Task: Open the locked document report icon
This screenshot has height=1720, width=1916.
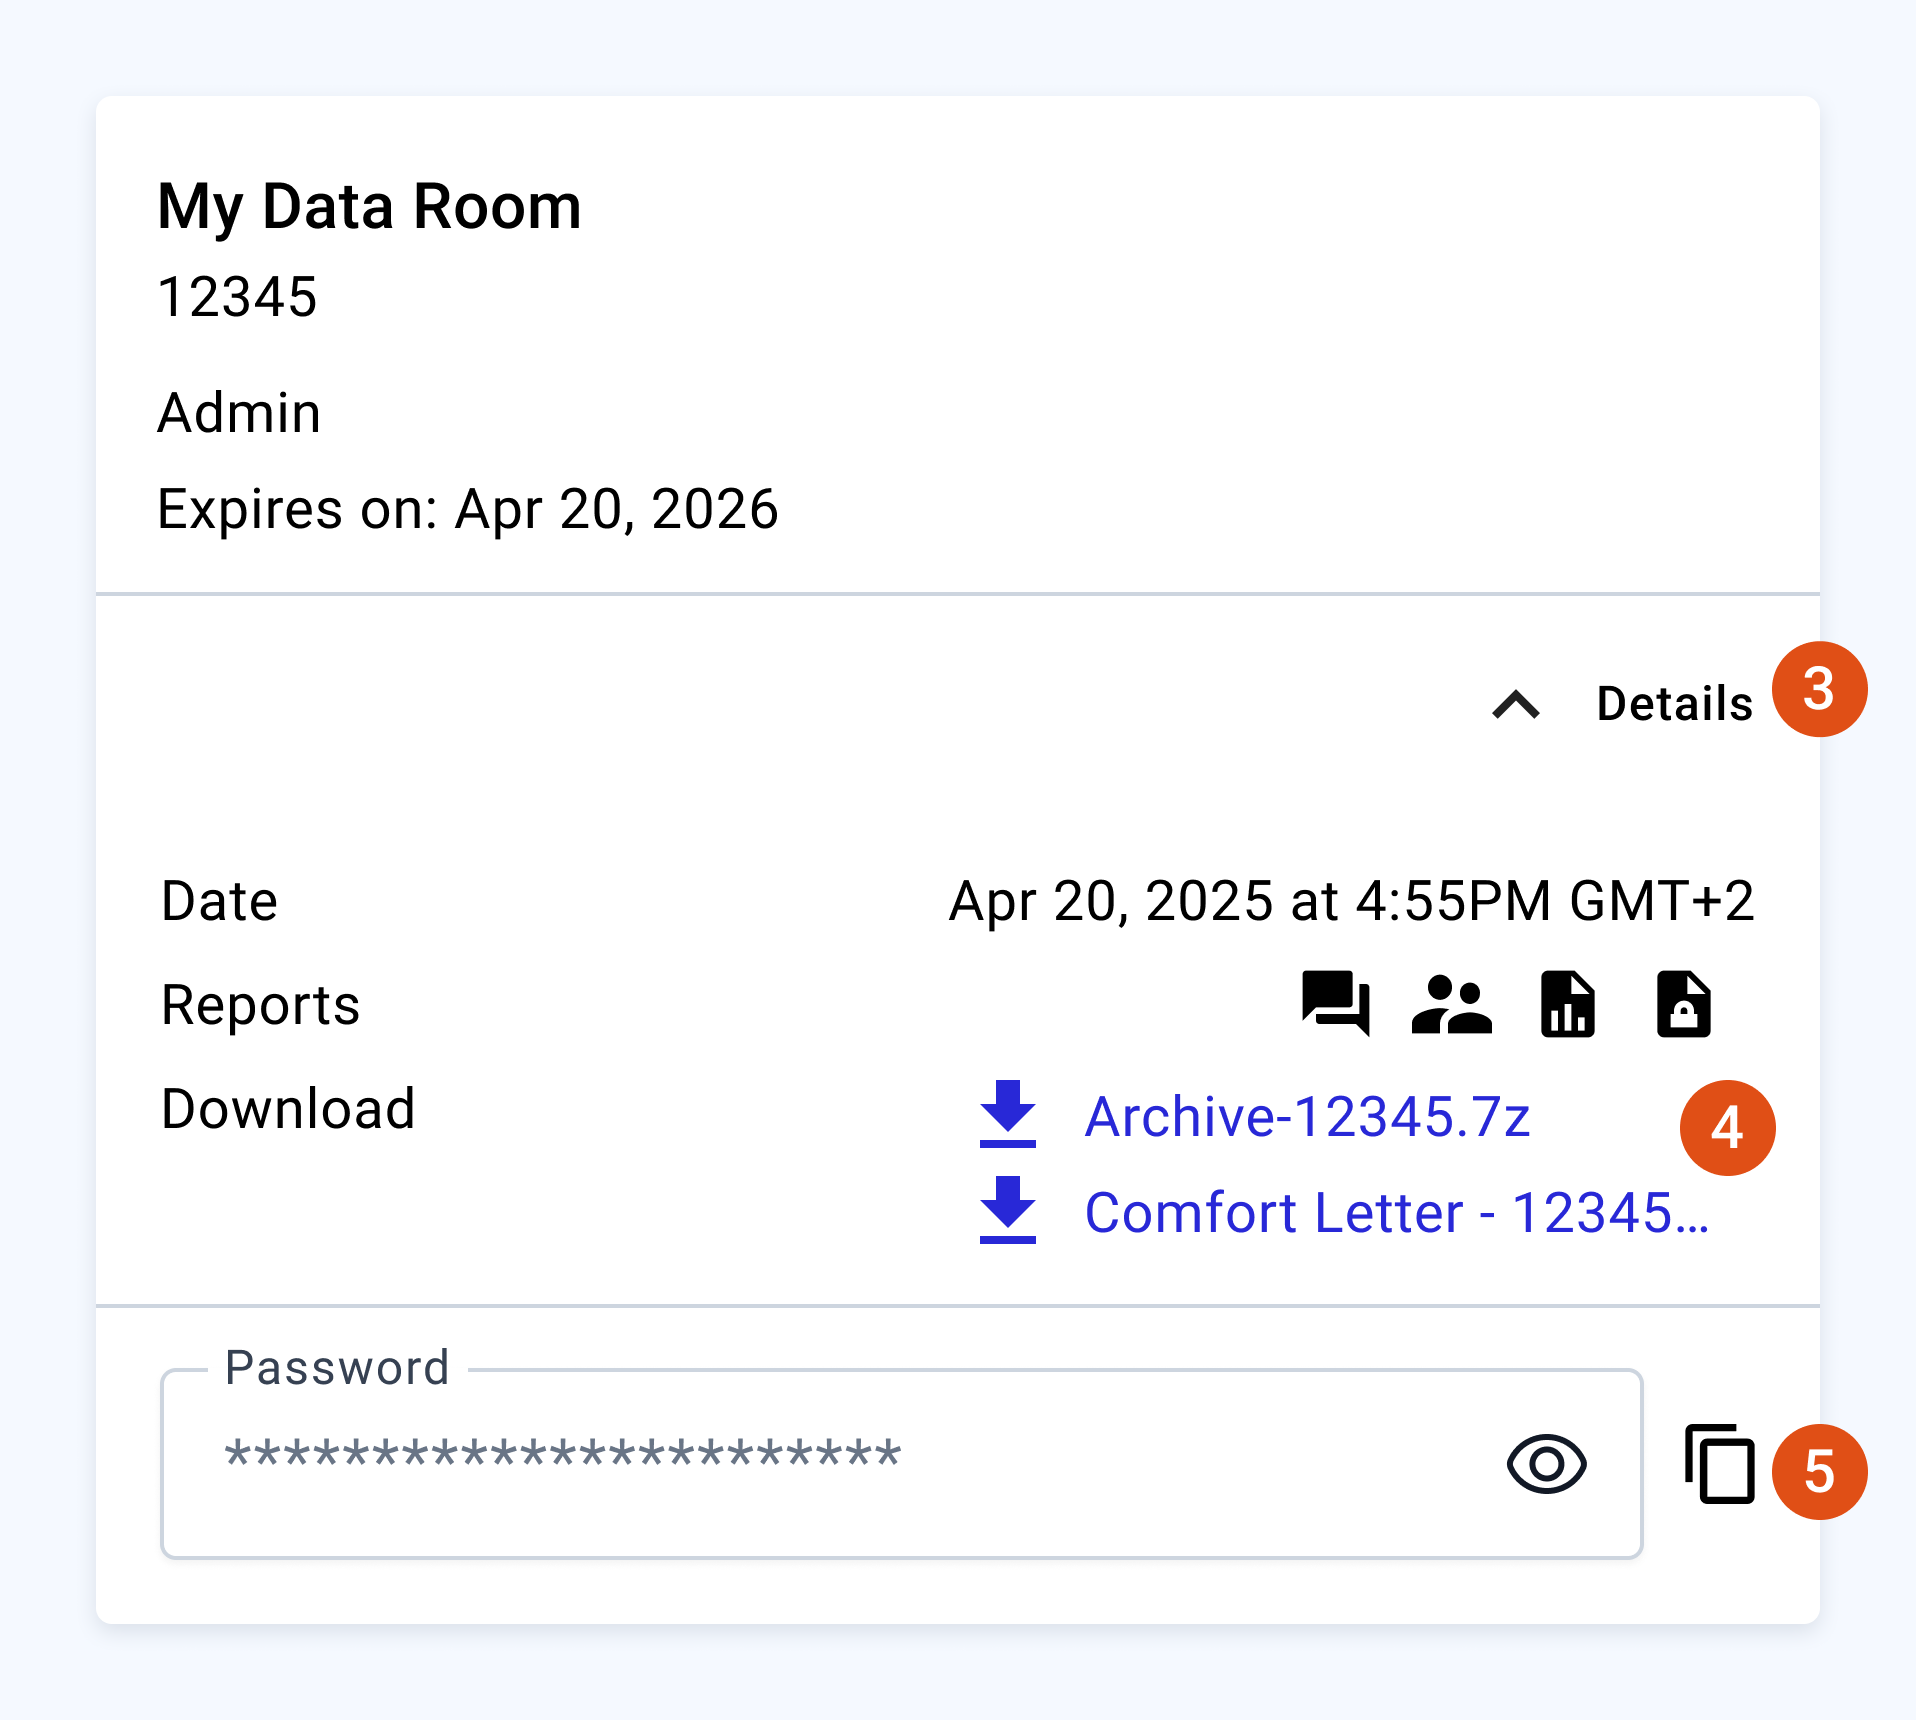Action: click(x=1683, y=1003)
